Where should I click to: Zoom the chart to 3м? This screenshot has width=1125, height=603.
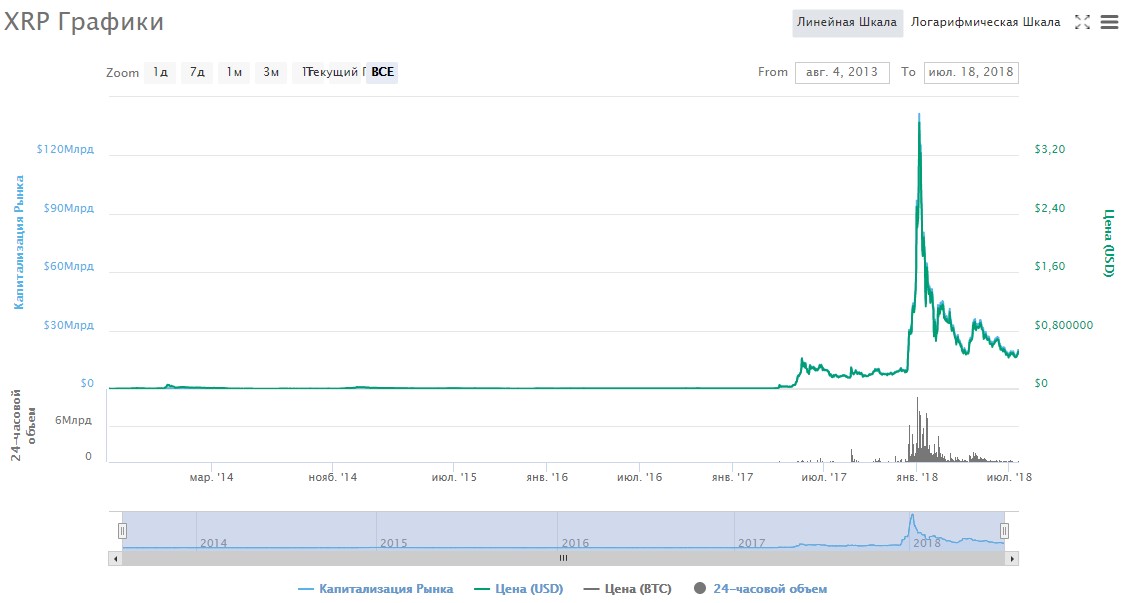pos(270,72)
